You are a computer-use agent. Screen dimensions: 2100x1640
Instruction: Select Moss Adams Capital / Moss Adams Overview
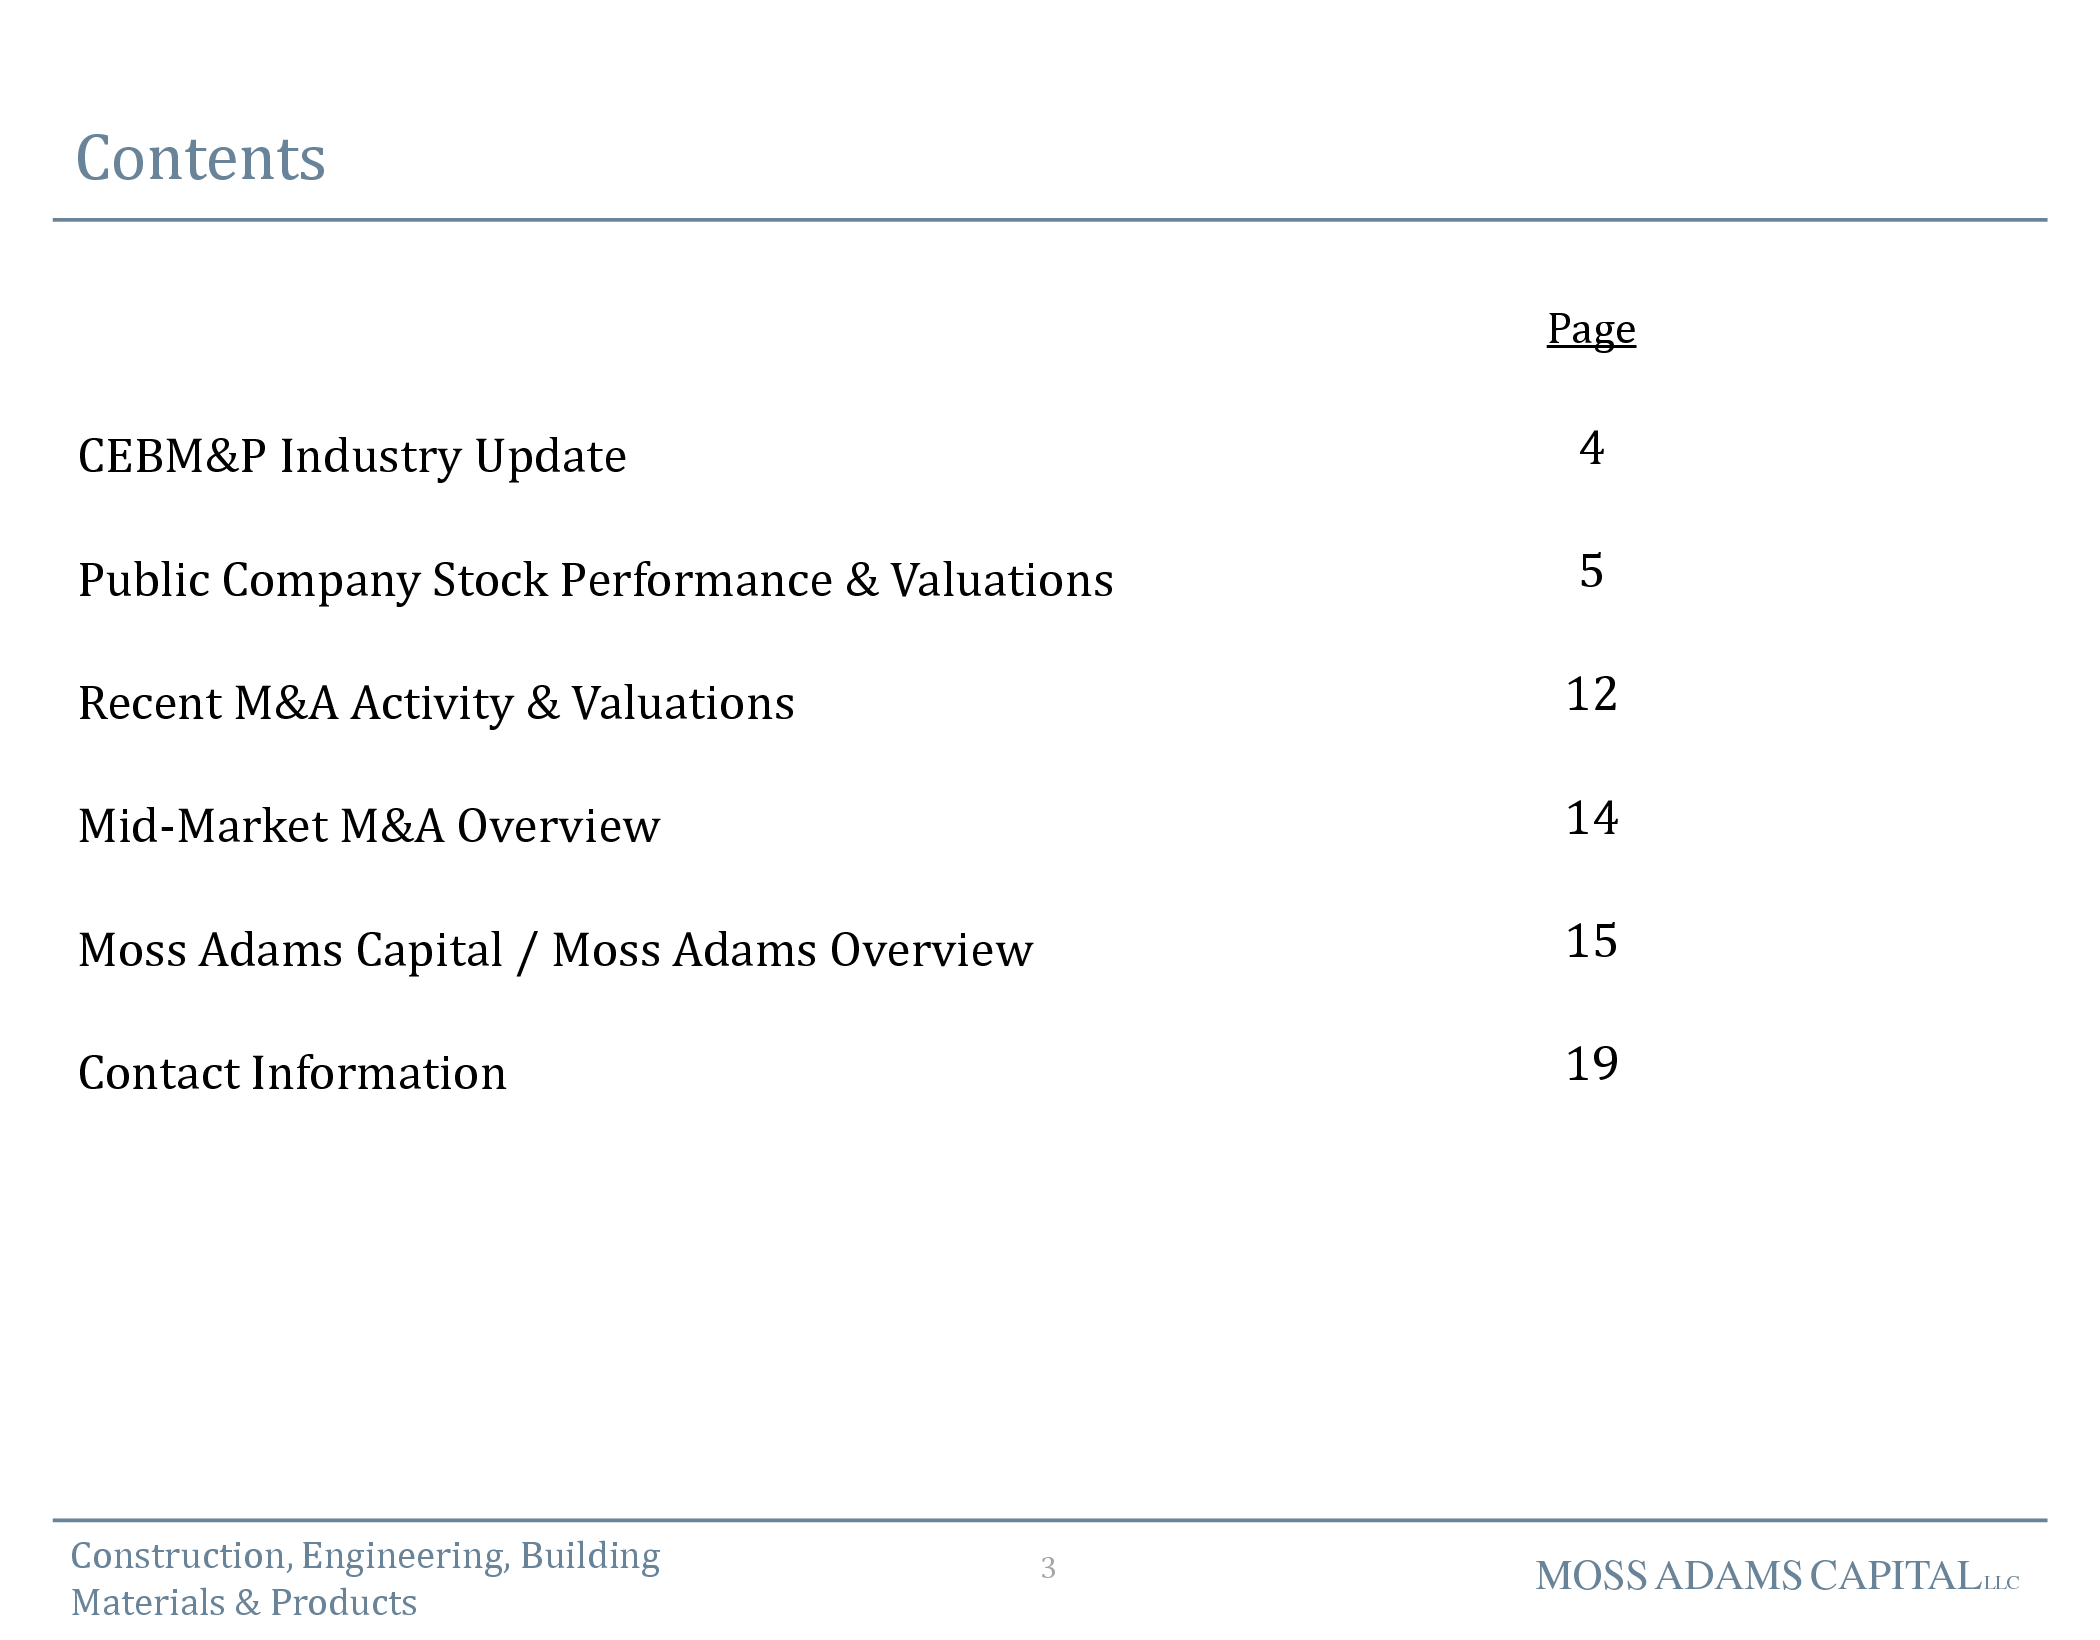pos(555,950)
